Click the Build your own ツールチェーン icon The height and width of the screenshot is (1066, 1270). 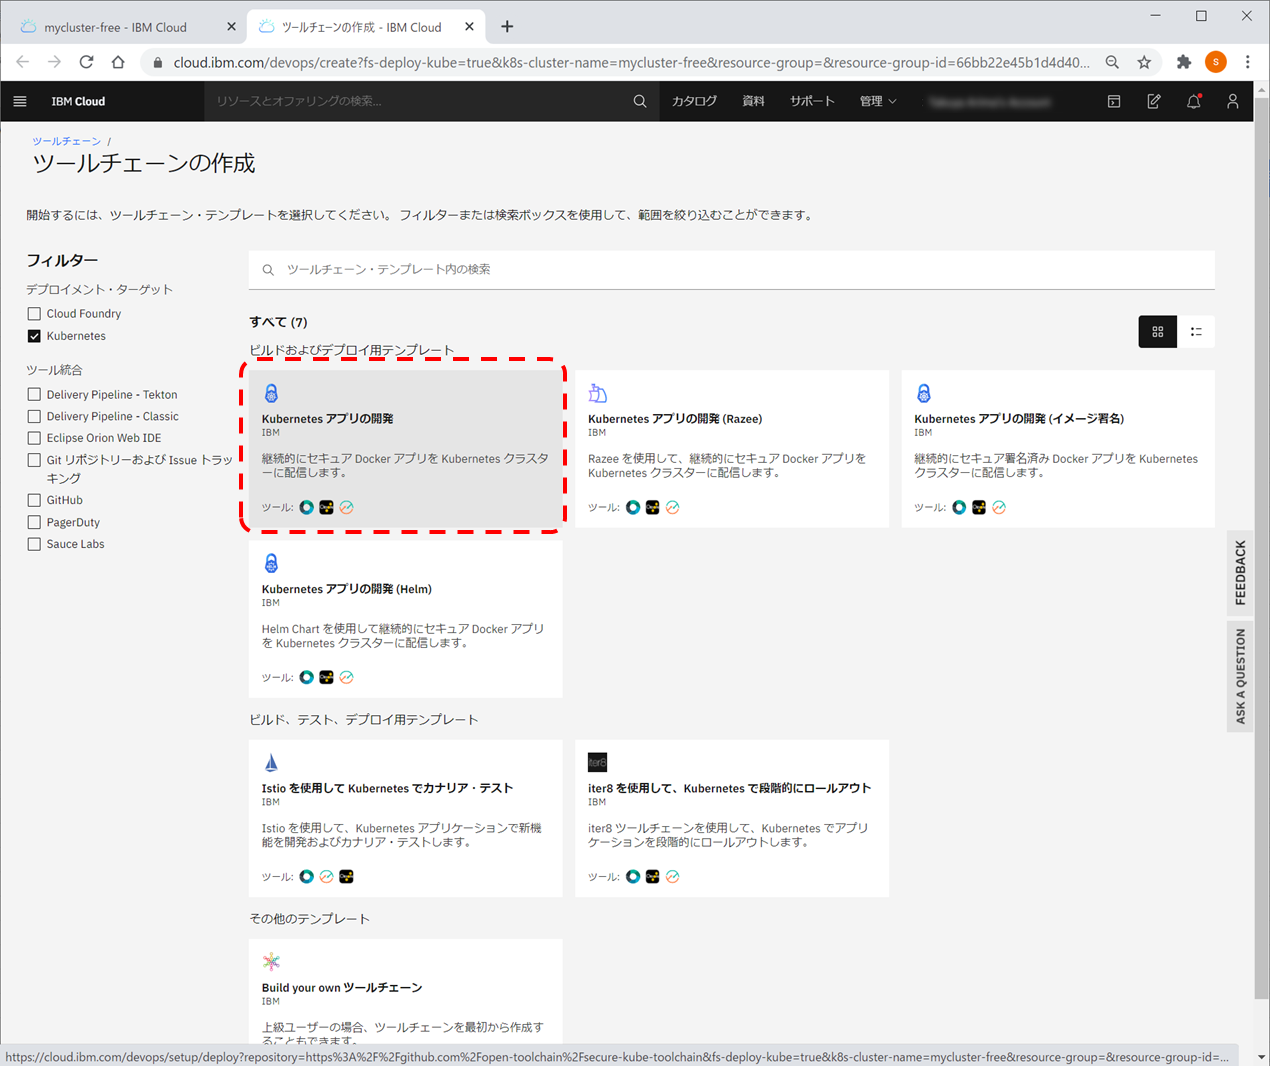coord(271,962)
